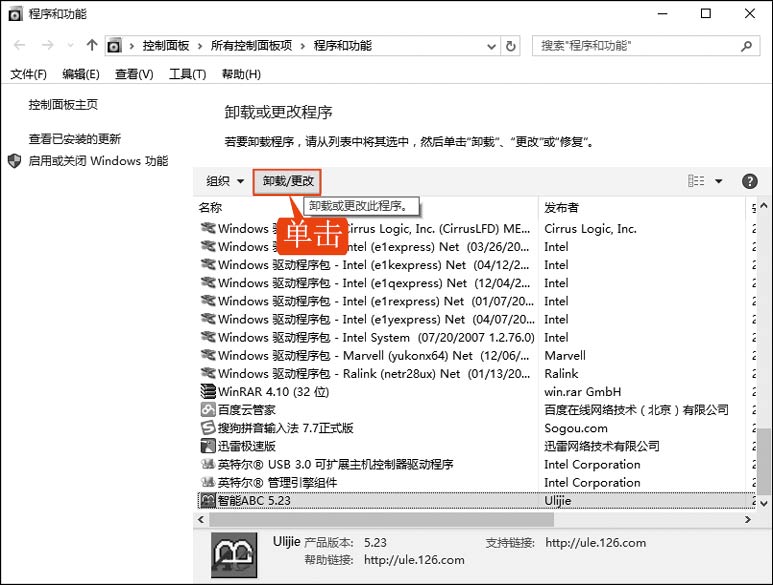Select Marvell yukonx64 driver icon
Screen dimensions: 773x585
pyautogui.click(x=208, y=355)
